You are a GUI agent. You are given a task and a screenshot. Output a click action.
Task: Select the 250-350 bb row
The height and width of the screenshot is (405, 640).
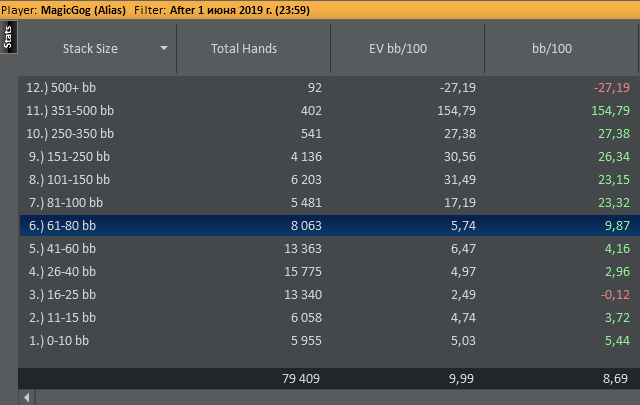pos(330,134)
